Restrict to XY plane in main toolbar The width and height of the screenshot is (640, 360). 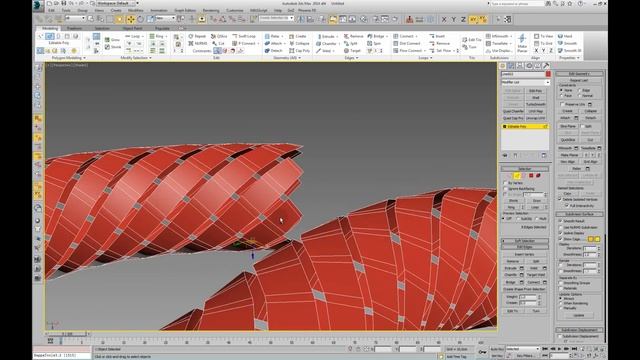click(473, 19)
